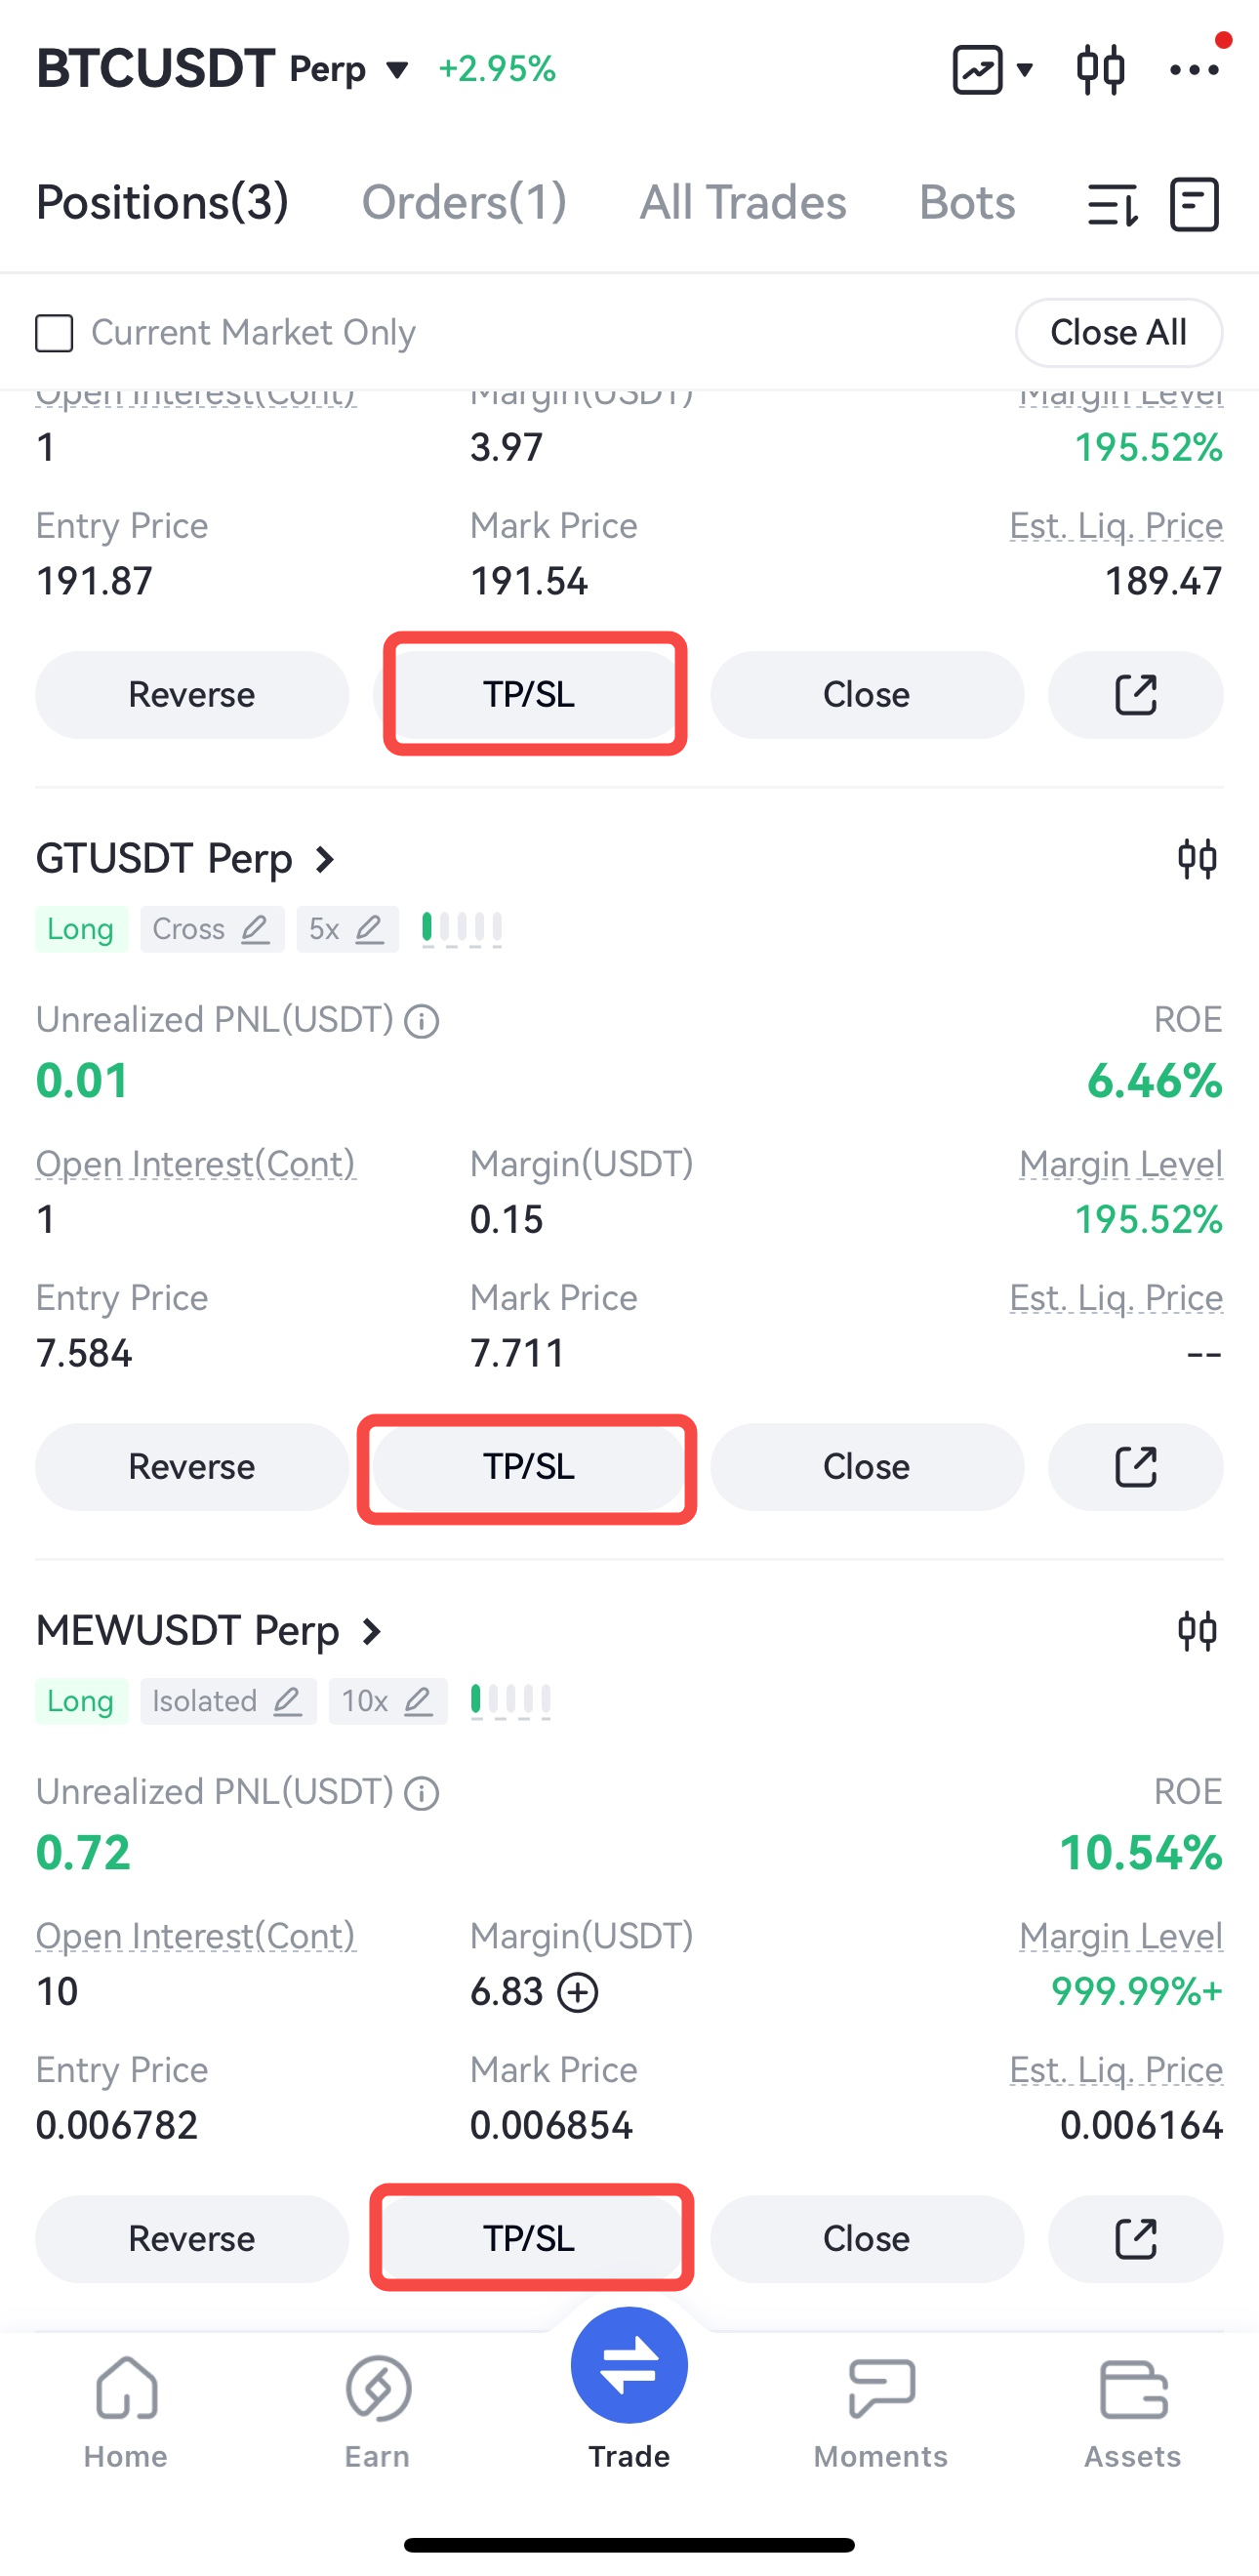Go to the Assets wallet tab
This screenshot has width=1259, height=2576.
tap(1132, 2412)
